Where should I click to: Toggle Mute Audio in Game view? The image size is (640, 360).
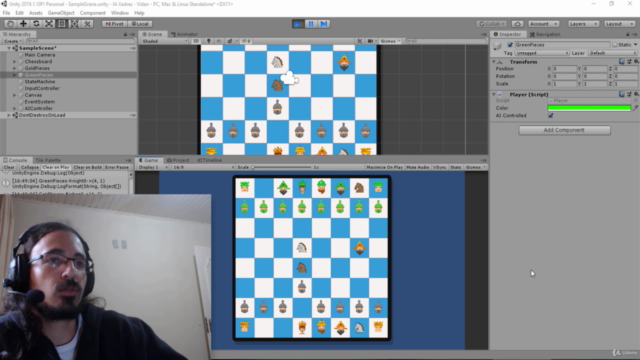[418, 167]
